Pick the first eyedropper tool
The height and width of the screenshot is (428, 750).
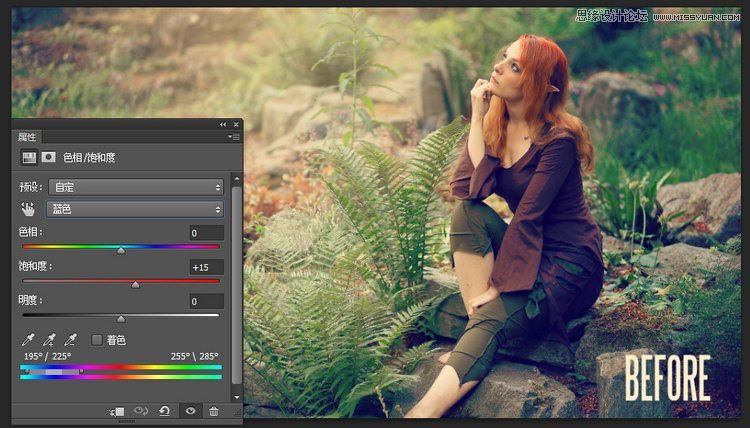point(29,340)
